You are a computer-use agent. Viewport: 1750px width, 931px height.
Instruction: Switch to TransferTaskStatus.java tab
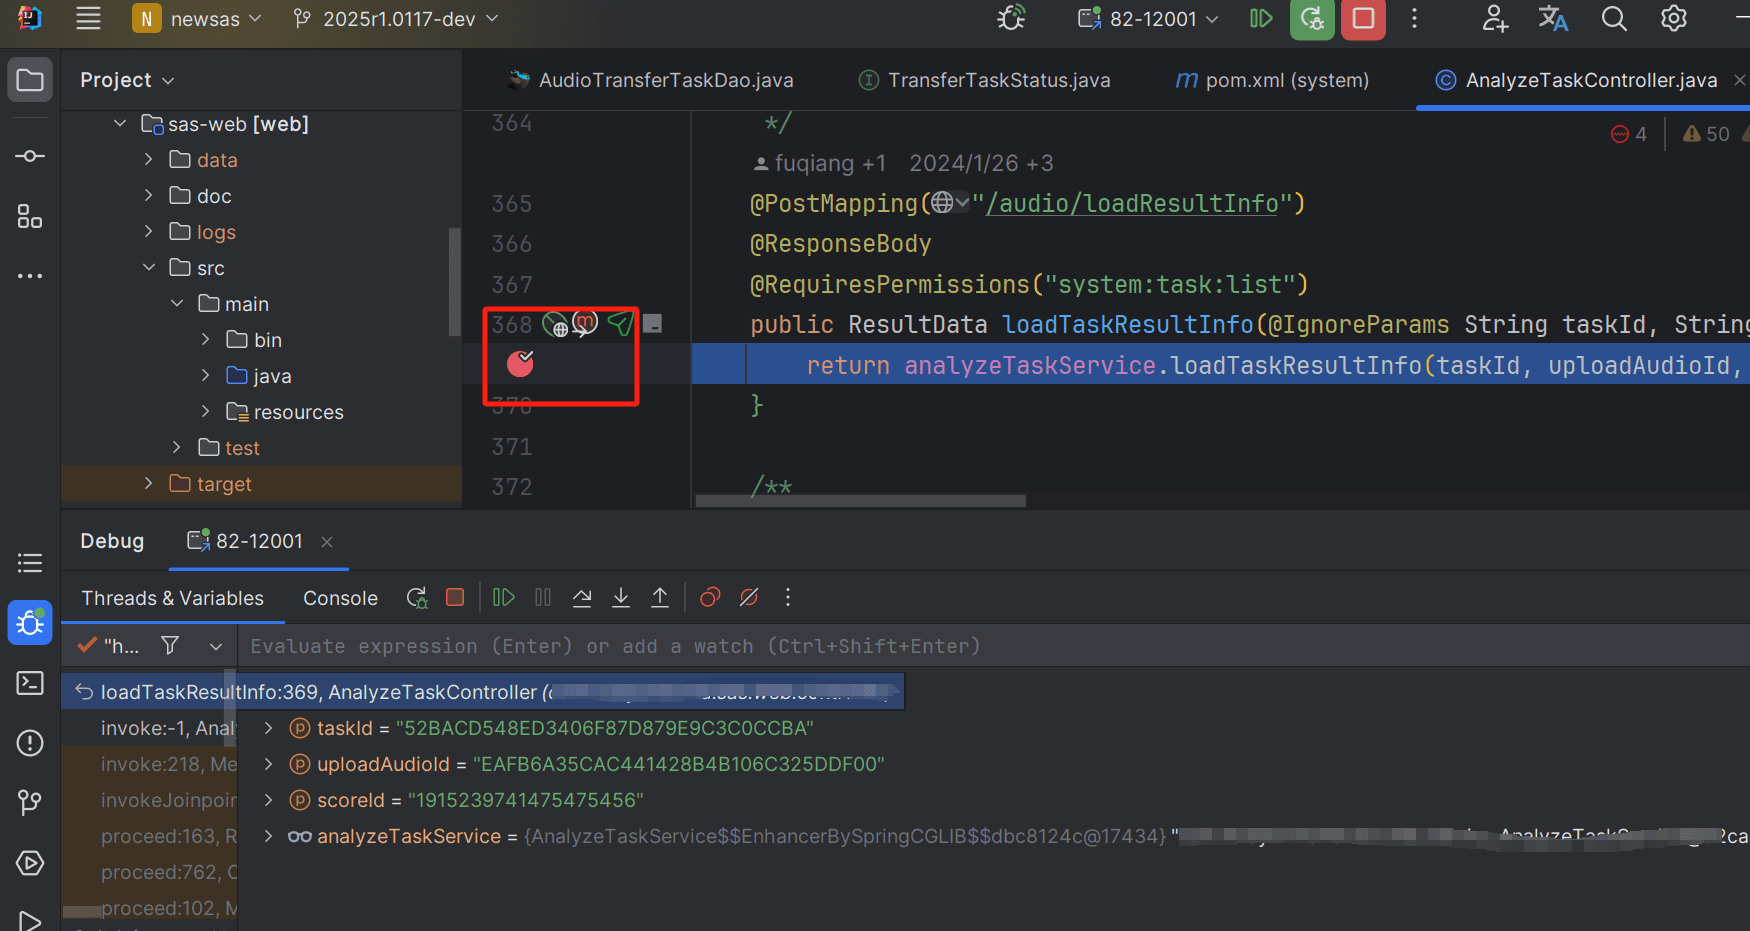pyautogui.click(x=984, y=80)
